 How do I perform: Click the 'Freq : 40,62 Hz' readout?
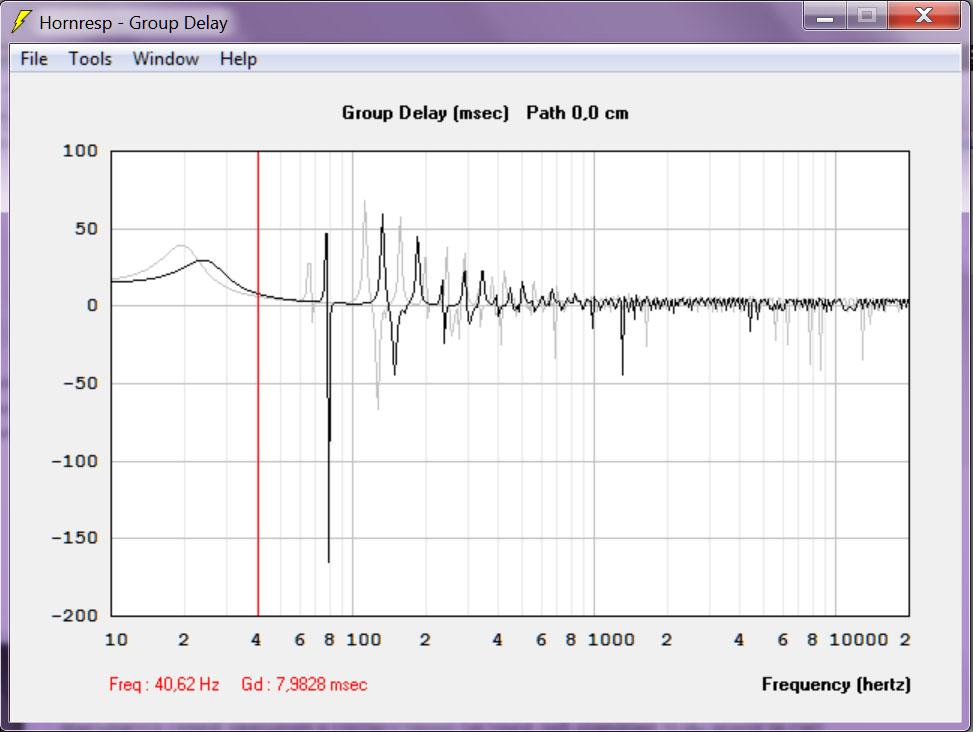pos(164,684)
